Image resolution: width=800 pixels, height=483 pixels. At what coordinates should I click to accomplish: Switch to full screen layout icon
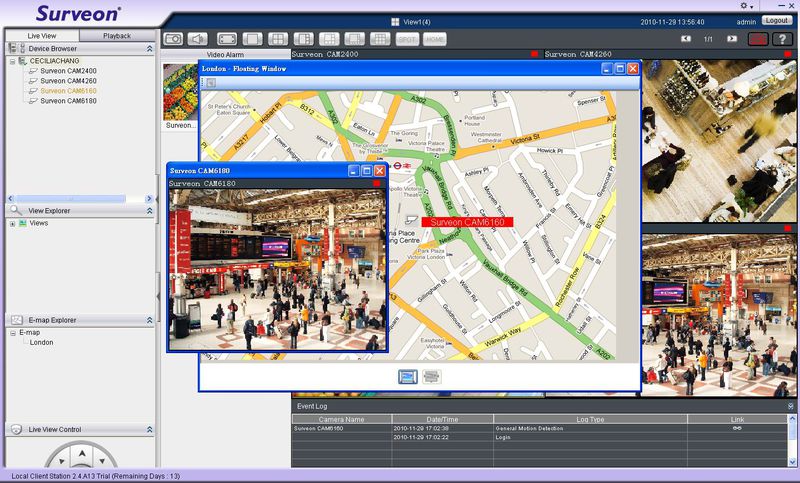[x=227, y=39]
